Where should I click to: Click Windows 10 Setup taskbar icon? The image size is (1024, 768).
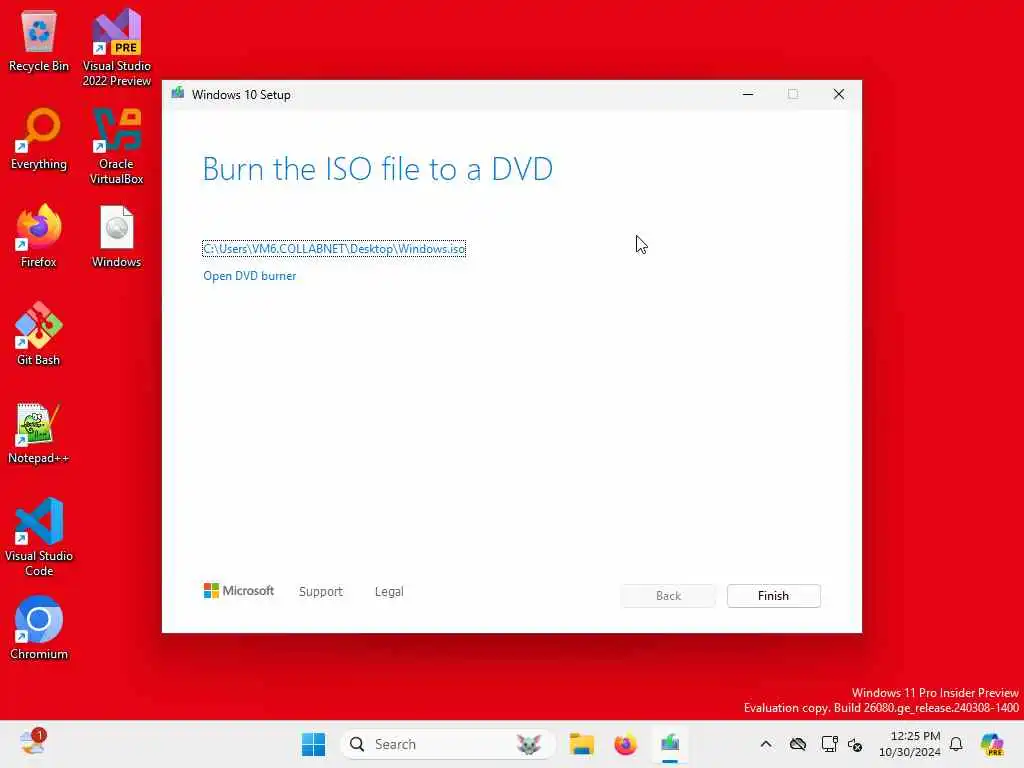(670, 744)
